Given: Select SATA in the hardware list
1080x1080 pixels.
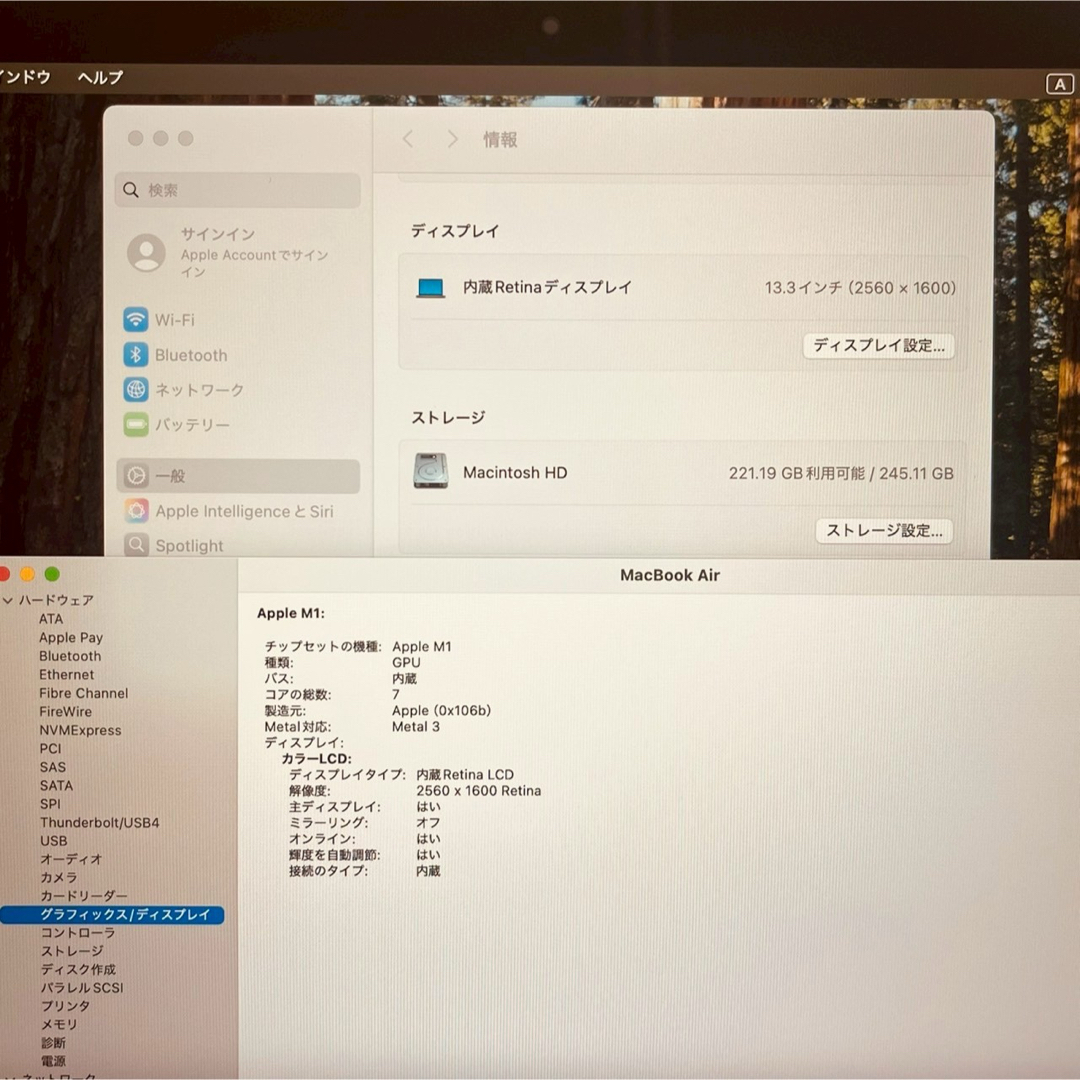Looking at the screenshot, I should coord(56,786).
